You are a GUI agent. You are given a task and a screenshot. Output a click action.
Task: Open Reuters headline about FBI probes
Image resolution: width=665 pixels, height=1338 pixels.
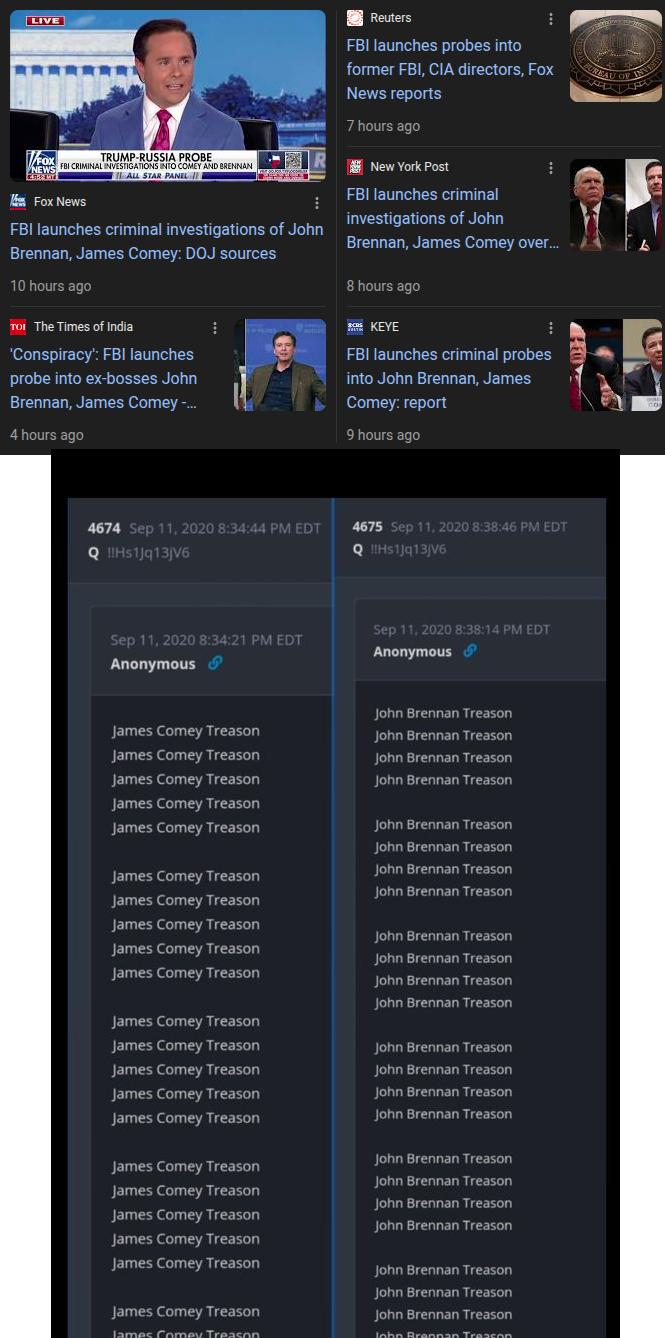click(450, 69)
